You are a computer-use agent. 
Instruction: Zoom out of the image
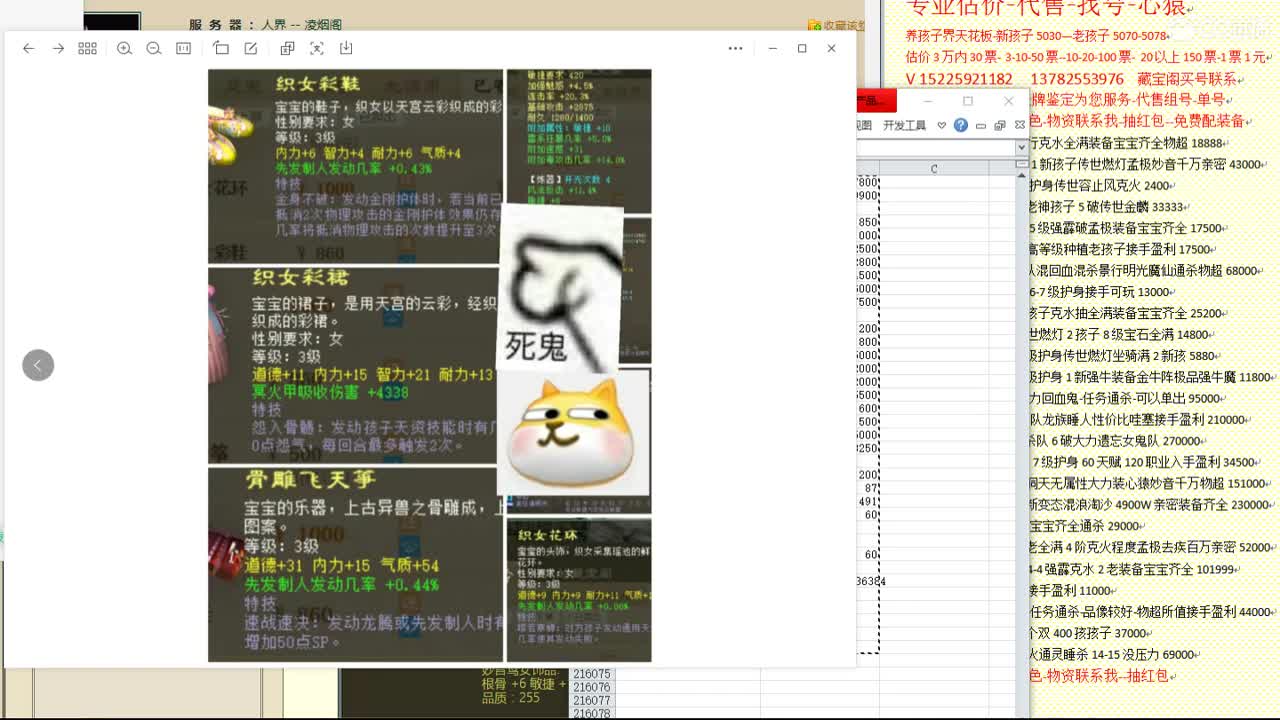point(154,48)
